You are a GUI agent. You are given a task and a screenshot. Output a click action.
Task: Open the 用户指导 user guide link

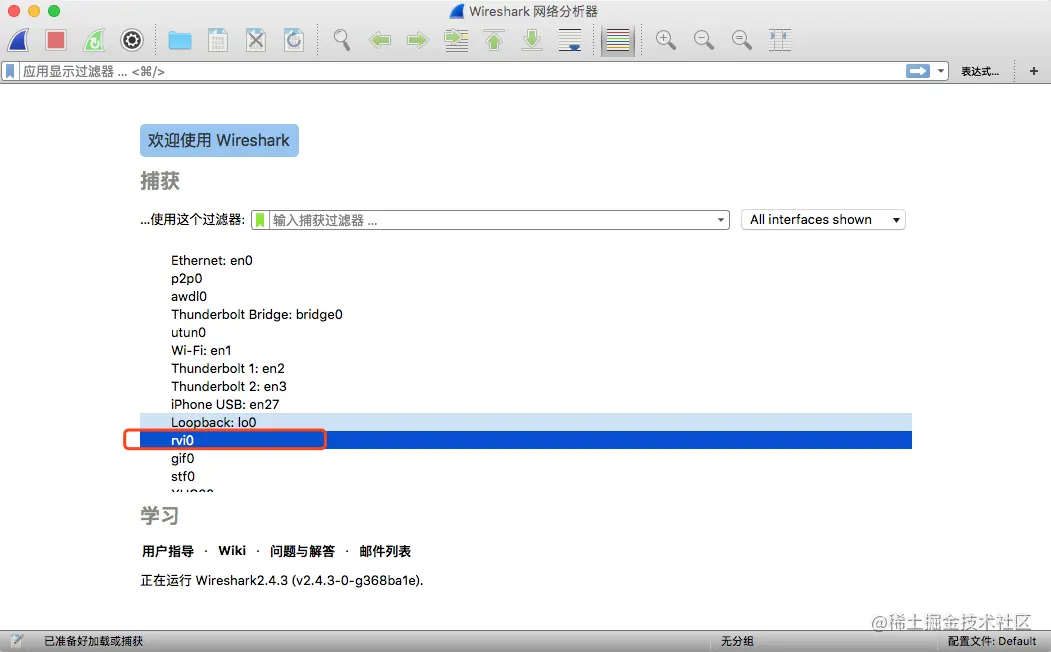(x=168, y=551)
